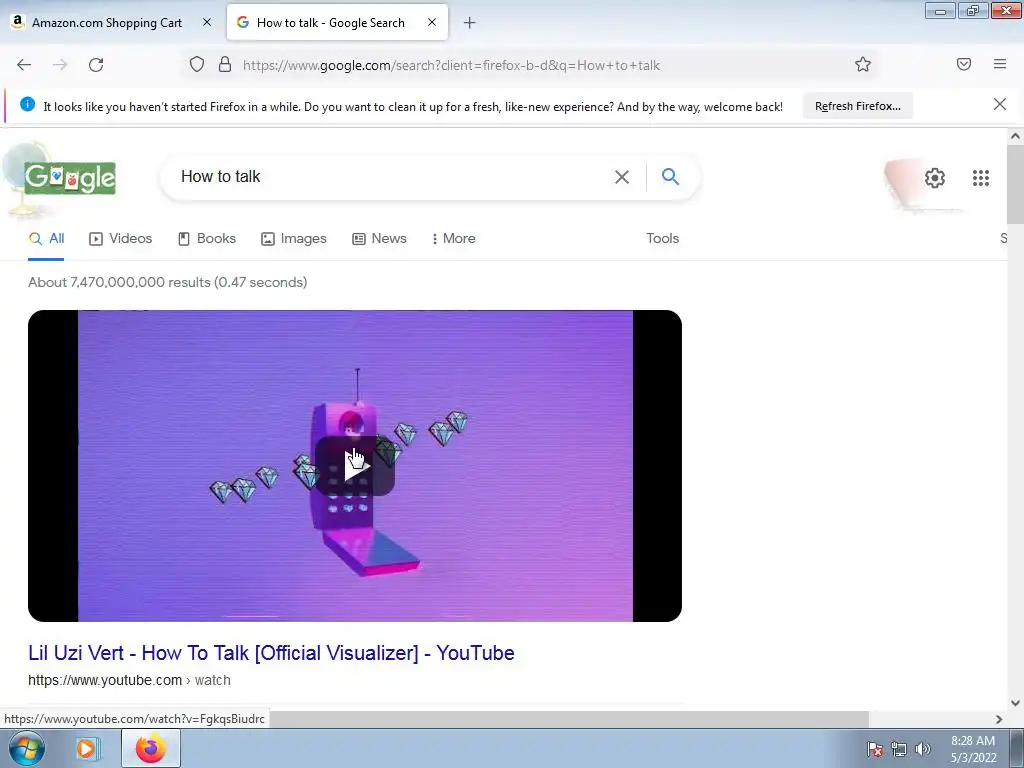View site security via the padlock icon
The height and width of the screenshot is (768, 1024).
click(x=225, y=65)
